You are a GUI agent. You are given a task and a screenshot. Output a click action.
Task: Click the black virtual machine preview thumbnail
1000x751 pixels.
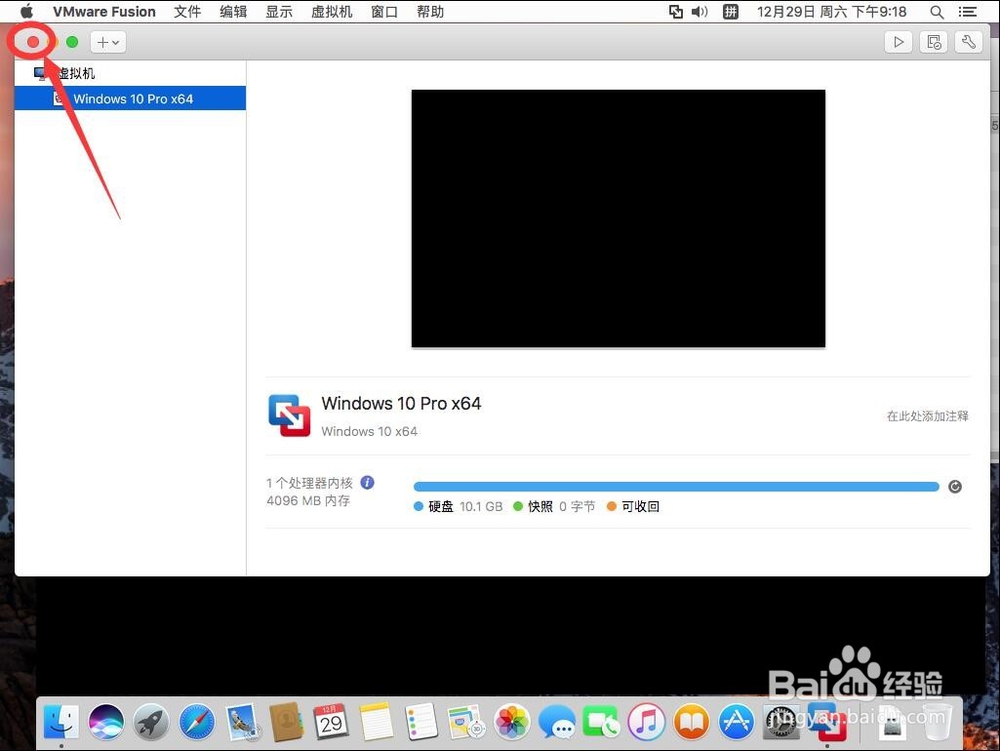(618, 219)
